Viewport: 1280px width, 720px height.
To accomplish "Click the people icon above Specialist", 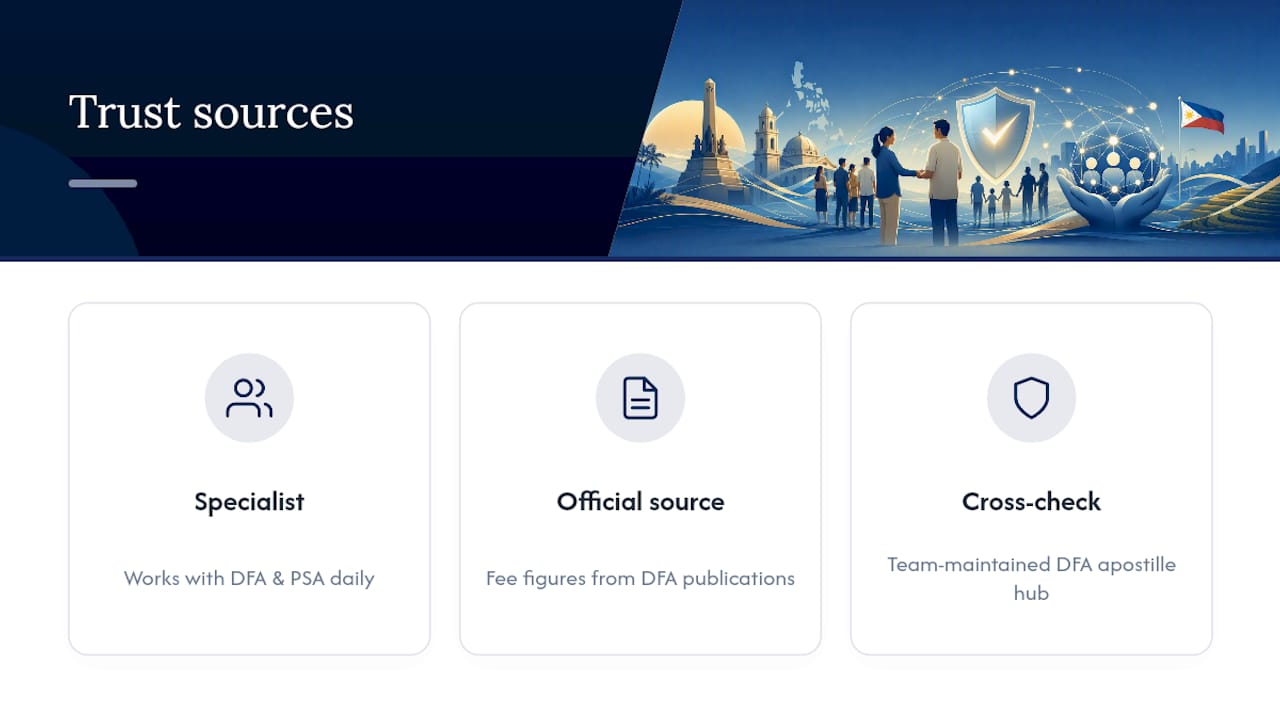I will 249,398.
